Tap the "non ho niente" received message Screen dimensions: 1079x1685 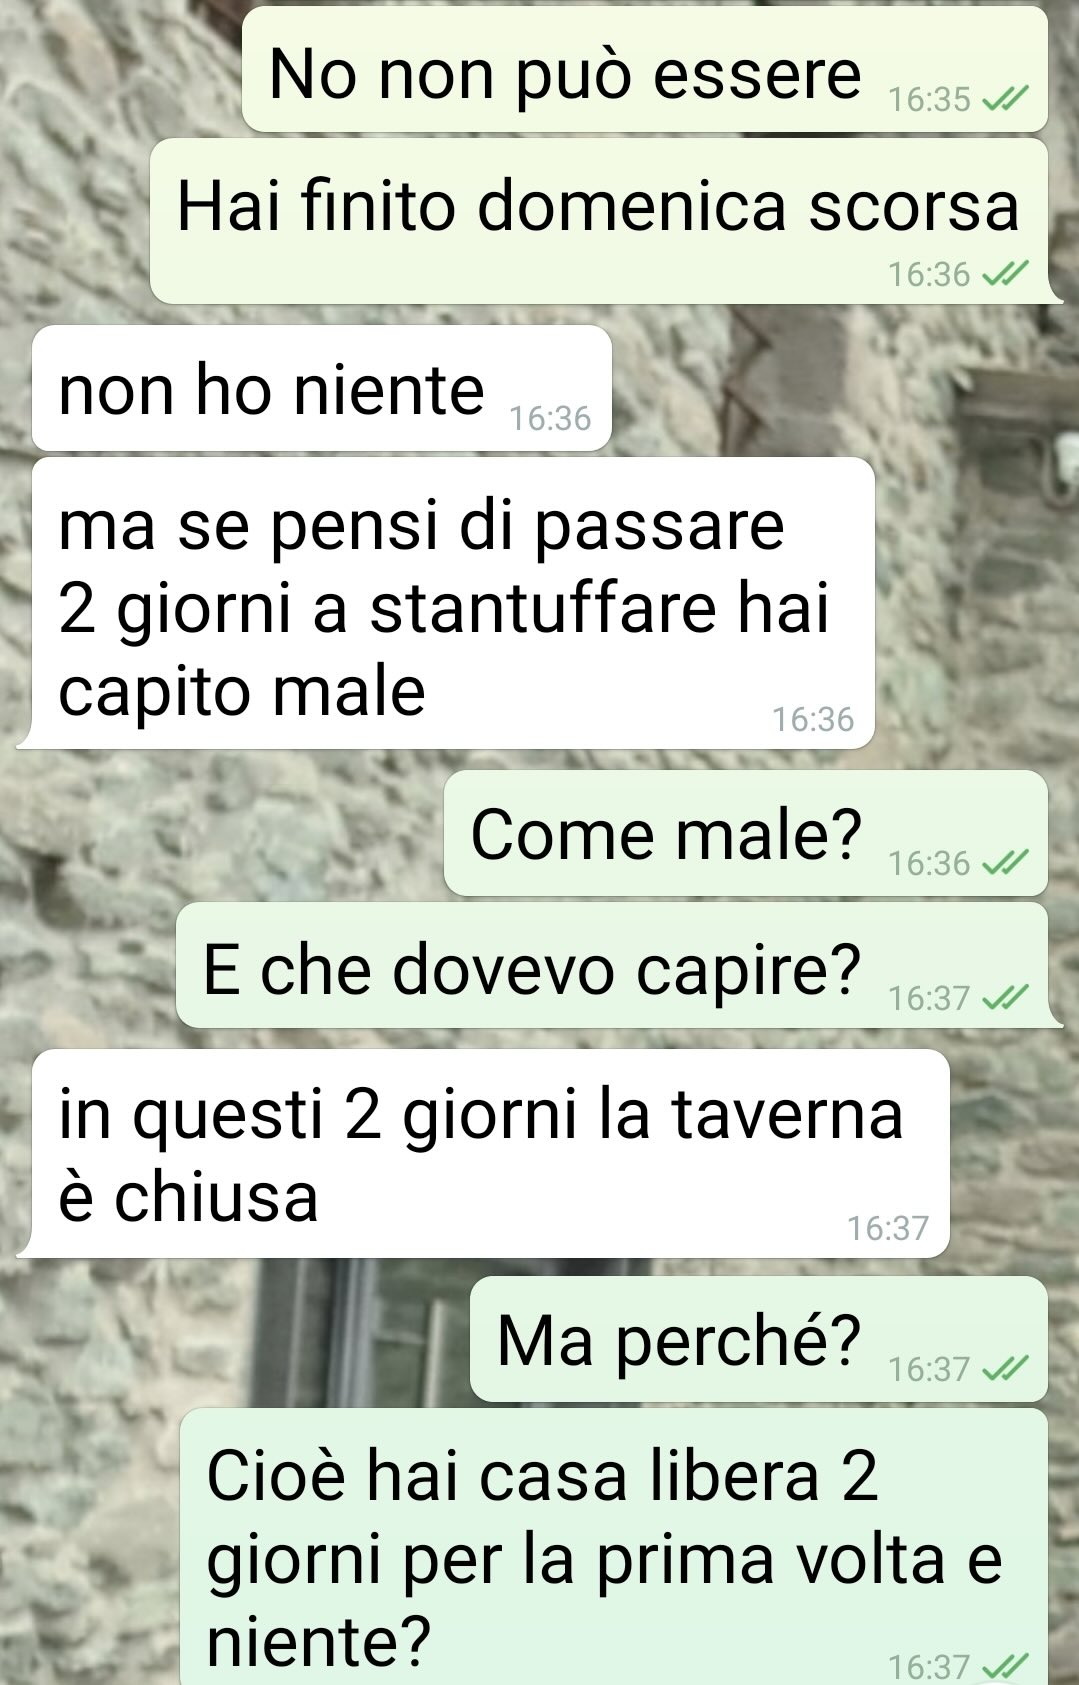(x=322, y=388)
